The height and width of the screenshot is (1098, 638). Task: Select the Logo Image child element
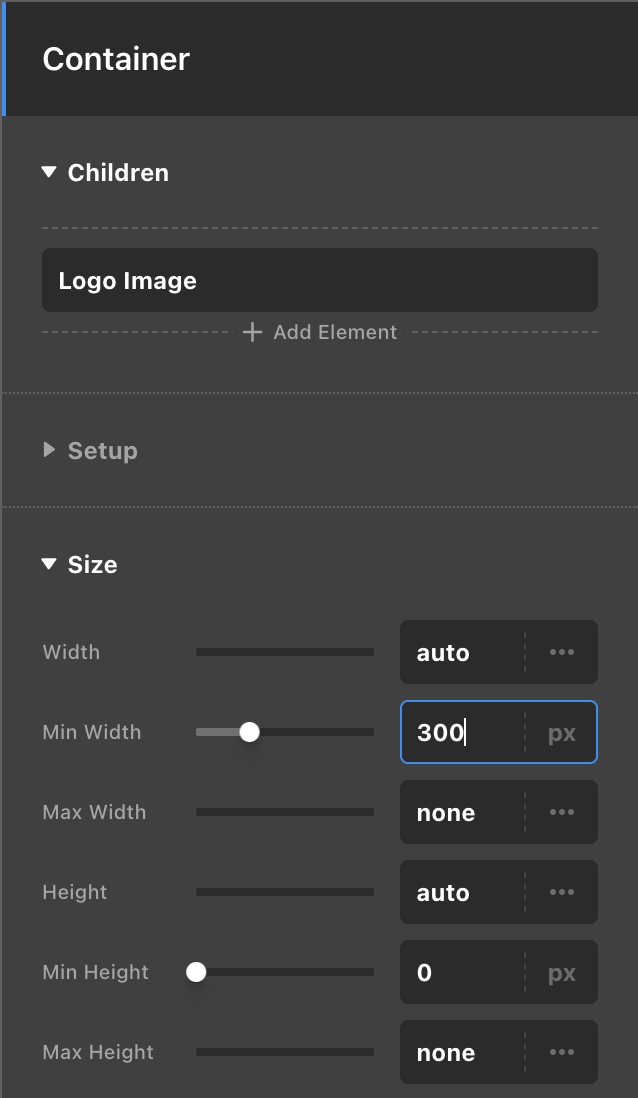(319, 280)
